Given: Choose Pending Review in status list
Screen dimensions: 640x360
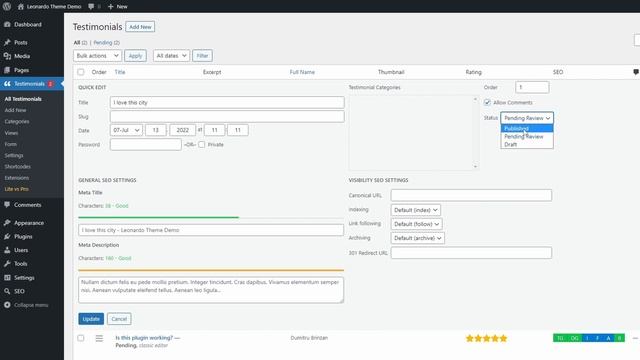Looking at the screenshot, I should click(x=527, y=136).
